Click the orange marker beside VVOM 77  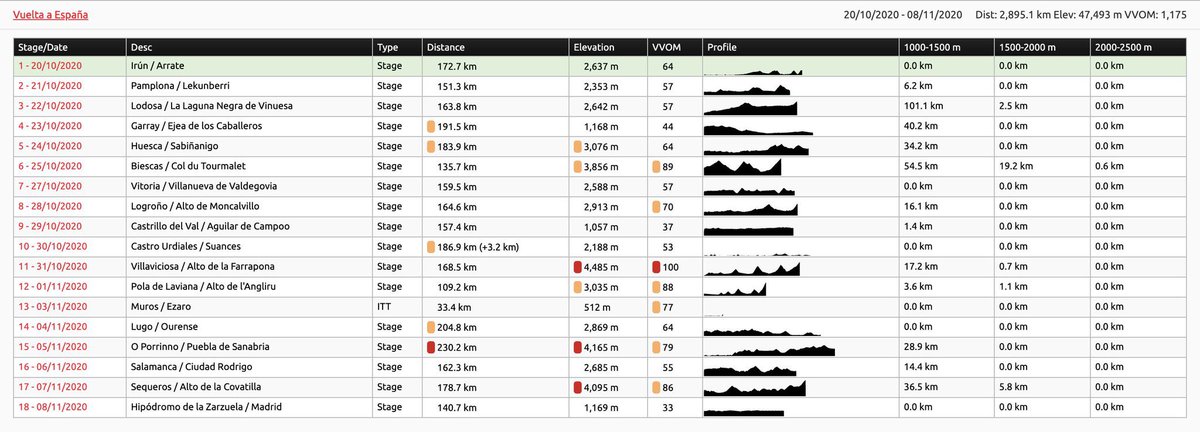[x=656, y=307]
